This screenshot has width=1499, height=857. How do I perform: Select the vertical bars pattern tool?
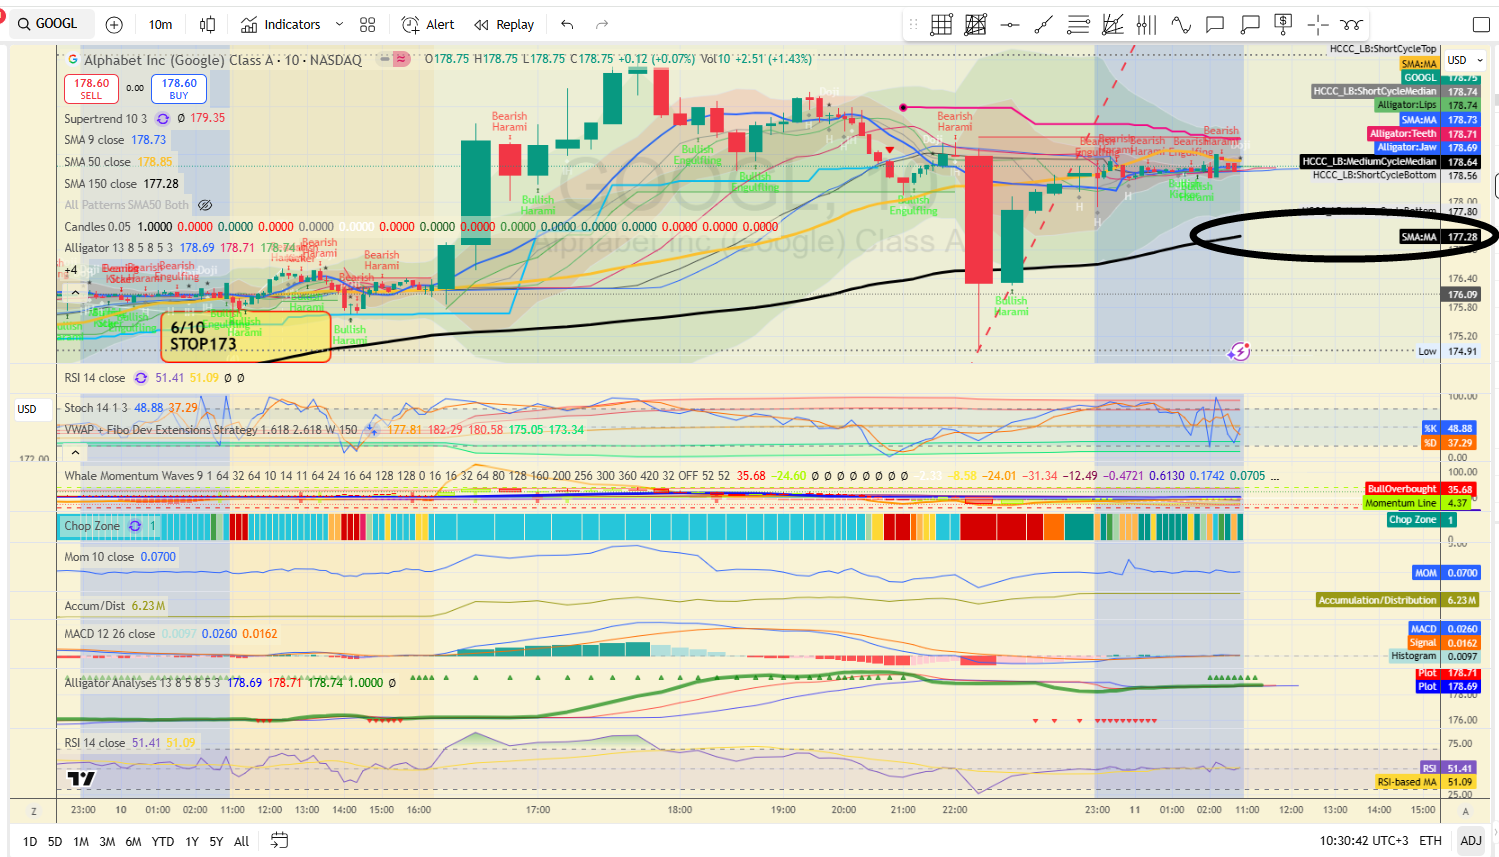click(x=1146, y=25)
